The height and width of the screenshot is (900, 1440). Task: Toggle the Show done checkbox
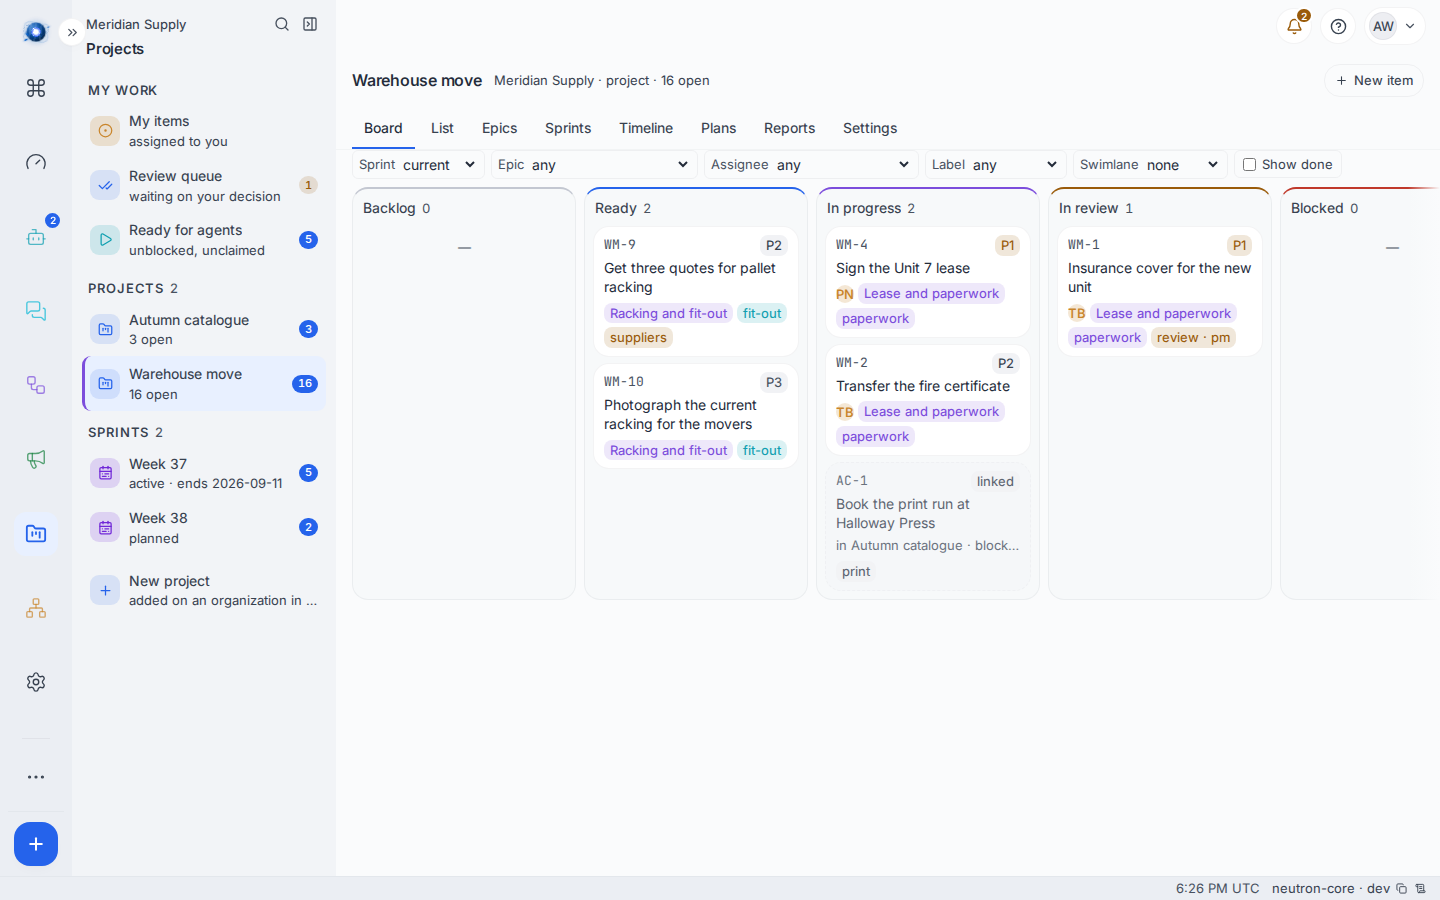(1249, 165)
